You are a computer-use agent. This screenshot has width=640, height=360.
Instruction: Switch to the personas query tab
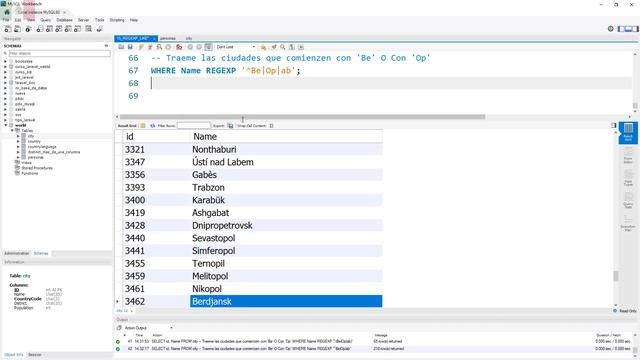click(x=168, y=38)
